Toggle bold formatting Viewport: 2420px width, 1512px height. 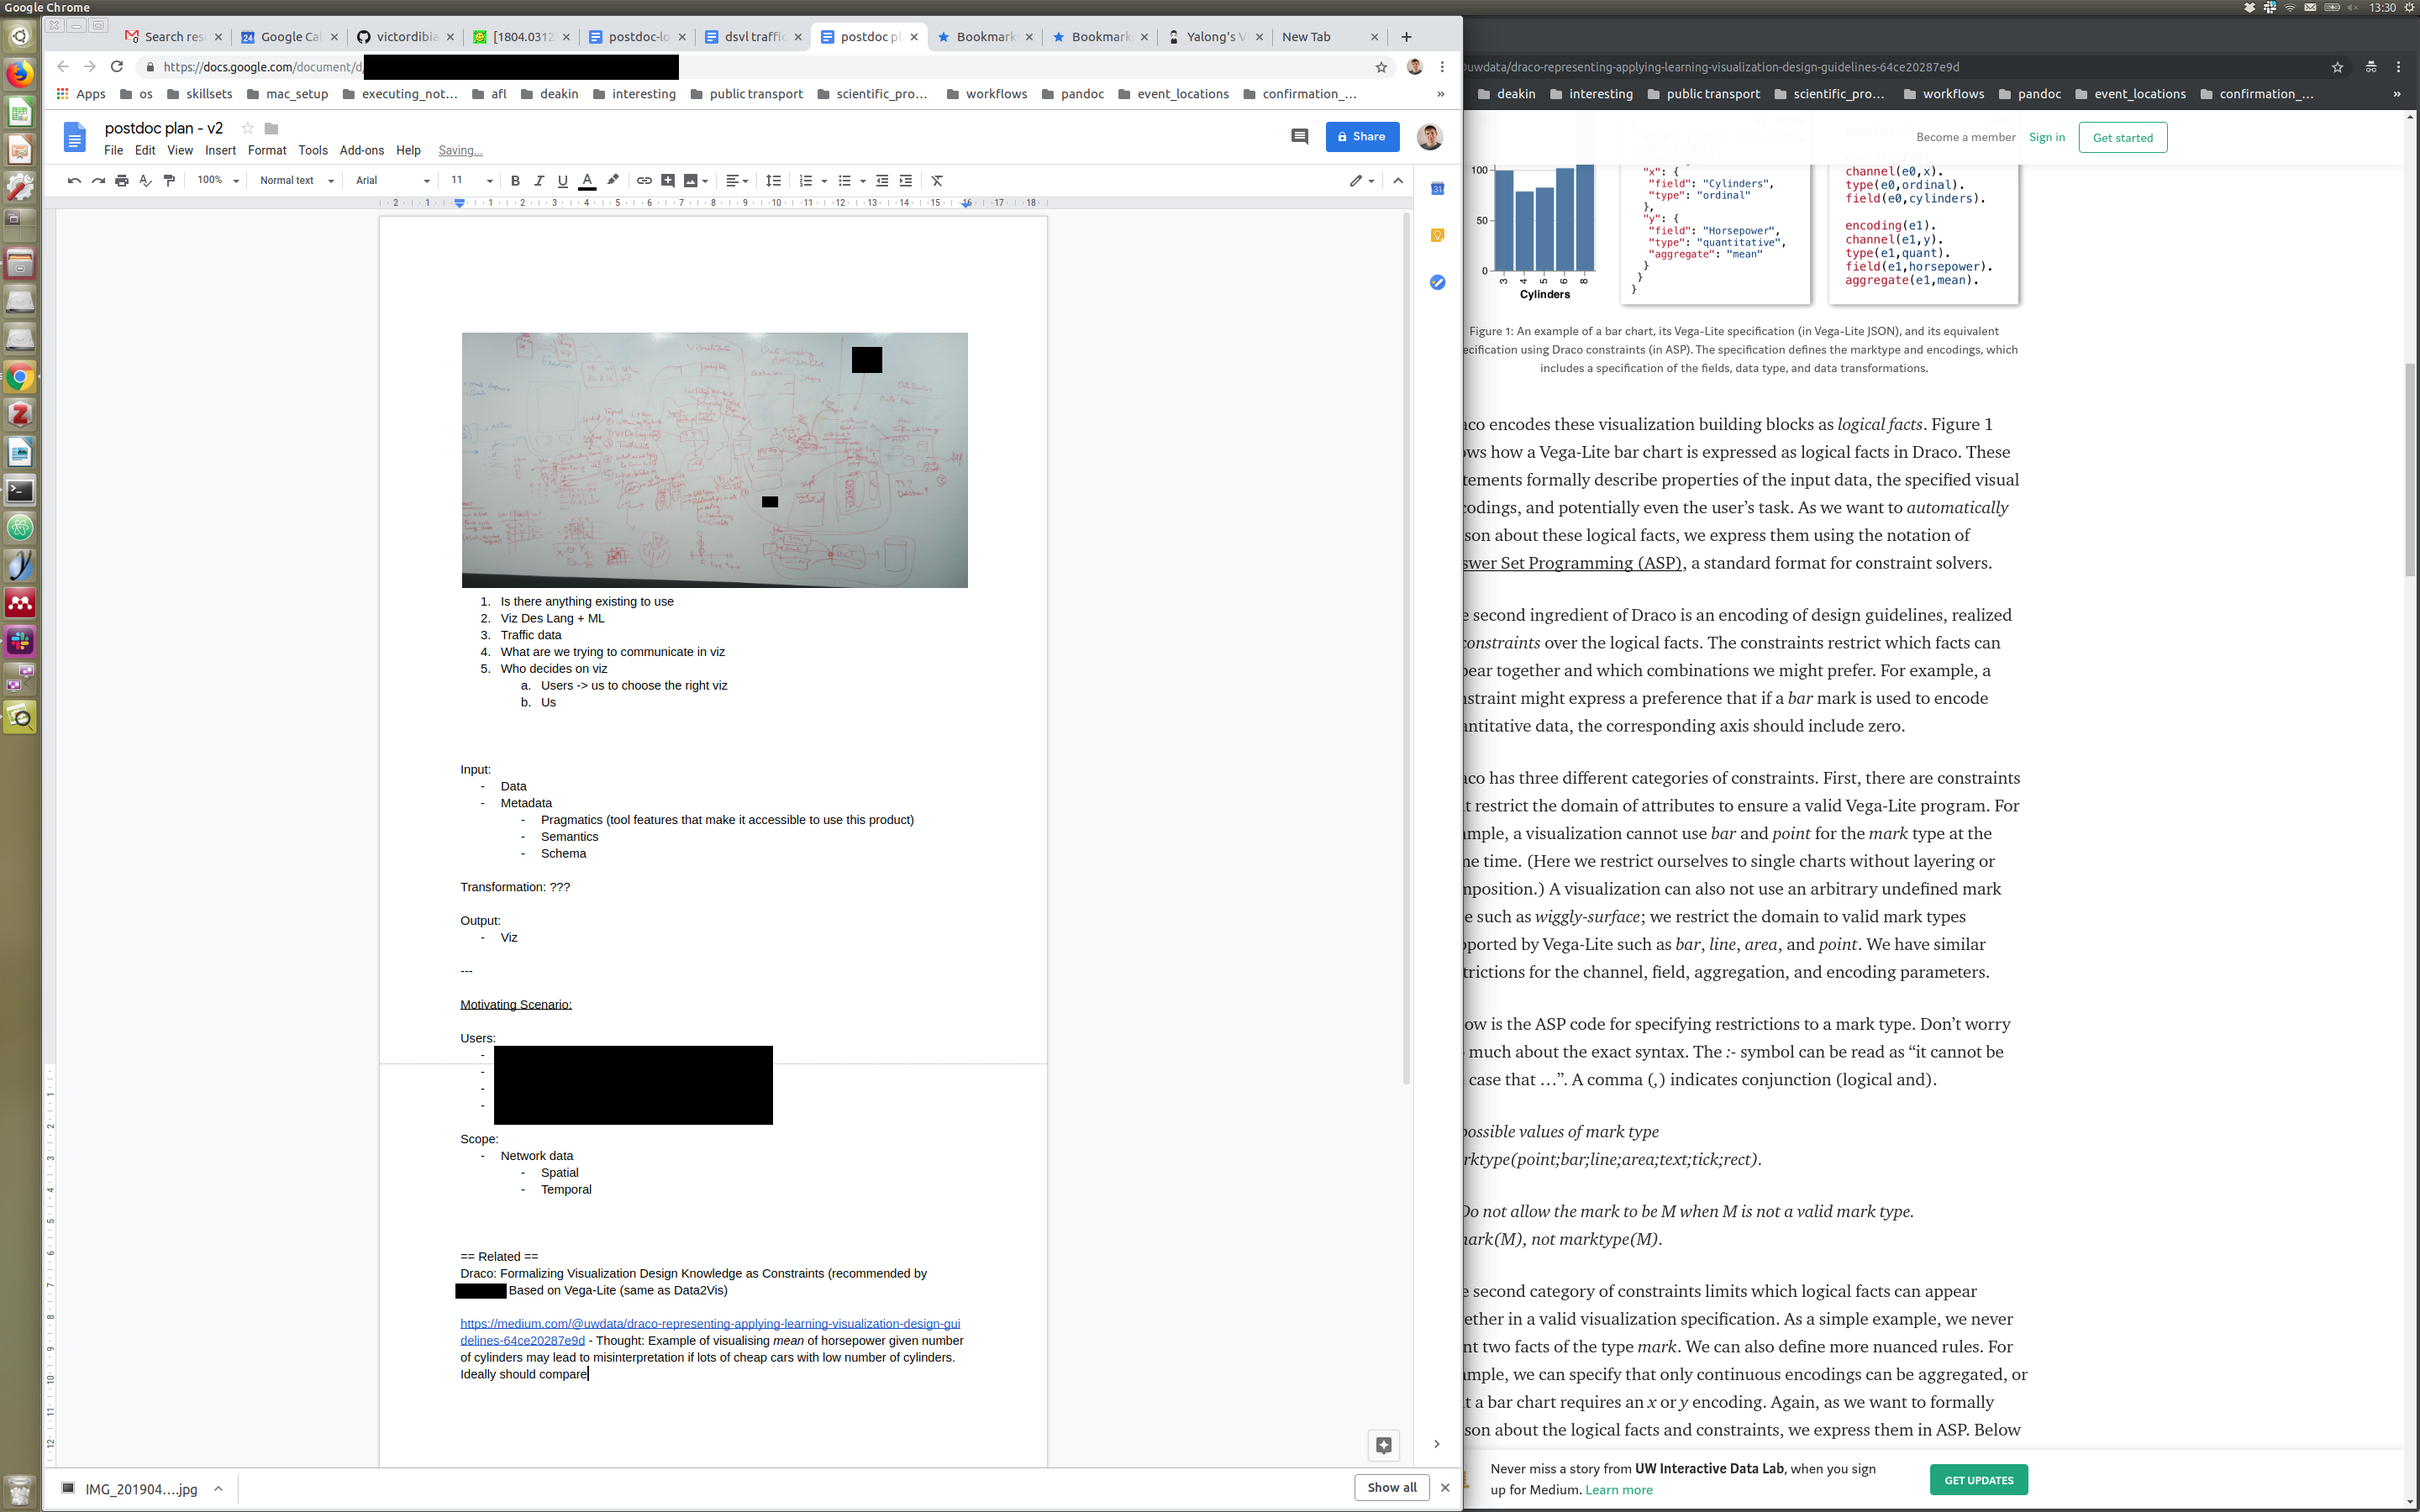[515, 181]
